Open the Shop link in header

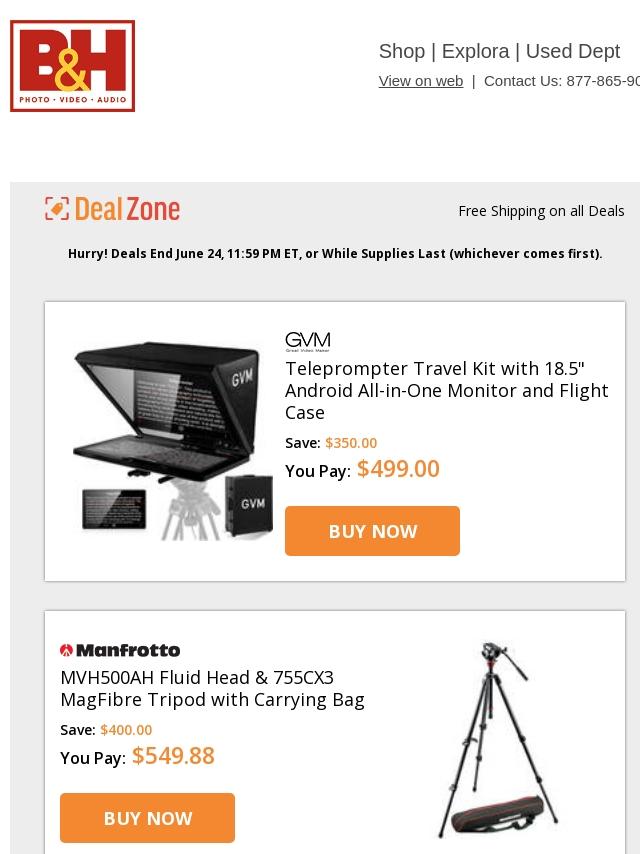(402, 51)
